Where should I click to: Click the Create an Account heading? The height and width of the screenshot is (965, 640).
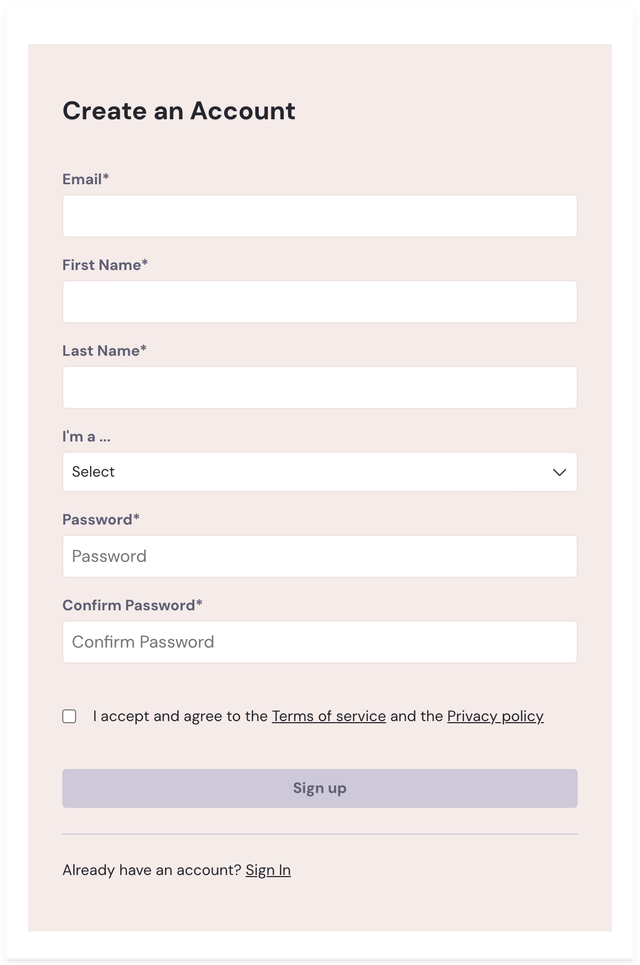tap(178, 111)
